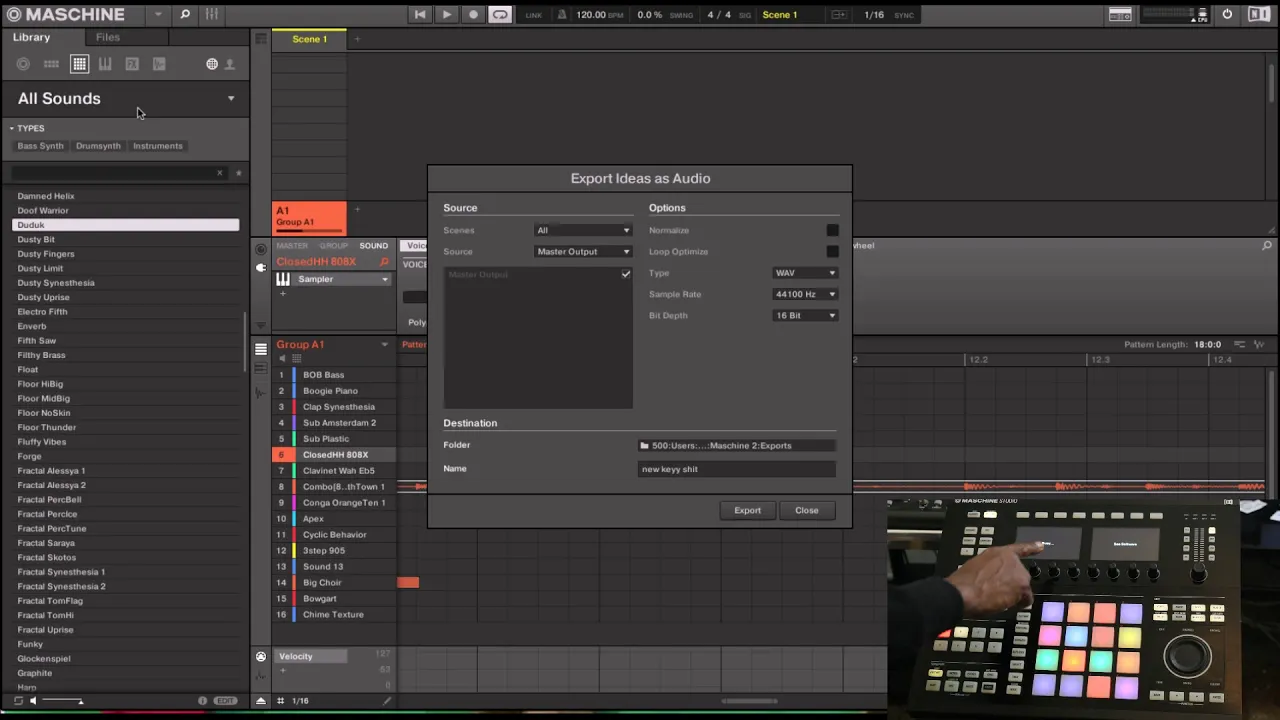Click the Sampler piano keys icon
This screenshot has width=1280, height=720.
pyautogui.click(x=284, y=279)
